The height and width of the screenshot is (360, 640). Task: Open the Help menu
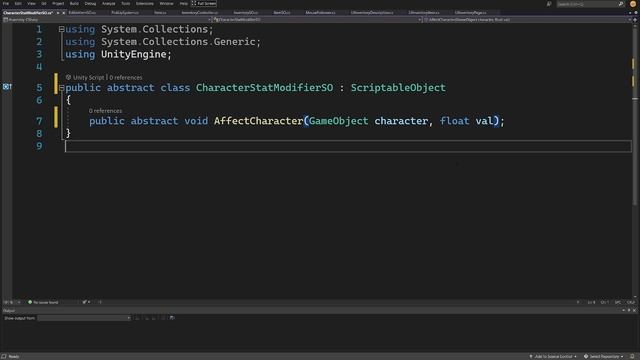[x=184, y=3]
